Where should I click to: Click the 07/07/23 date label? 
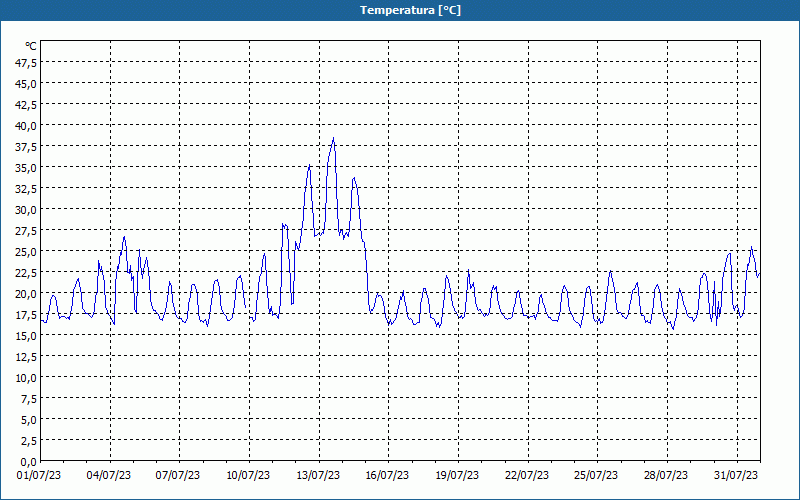(x=178, y=475)
